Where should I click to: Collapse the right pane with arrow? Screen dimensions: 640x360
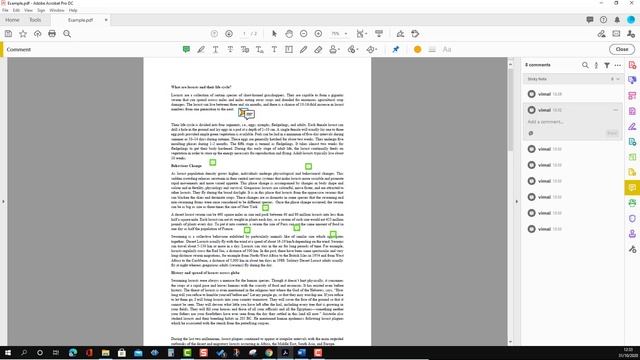coord(516,201)
